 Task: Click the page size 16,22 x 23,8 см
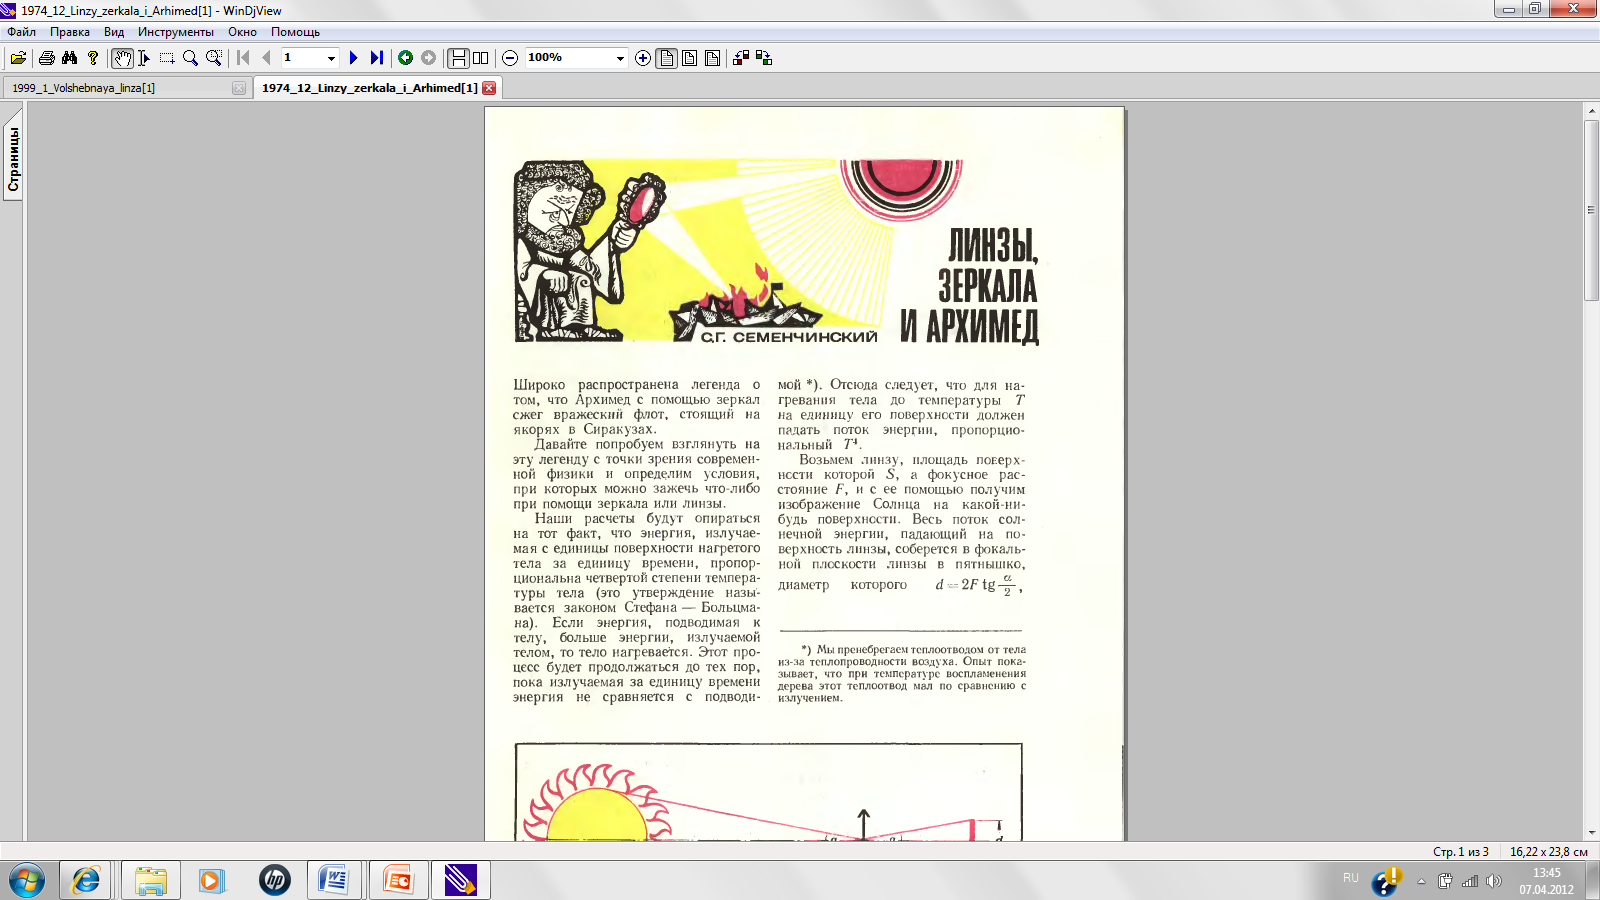click(x=1548, y=852)
